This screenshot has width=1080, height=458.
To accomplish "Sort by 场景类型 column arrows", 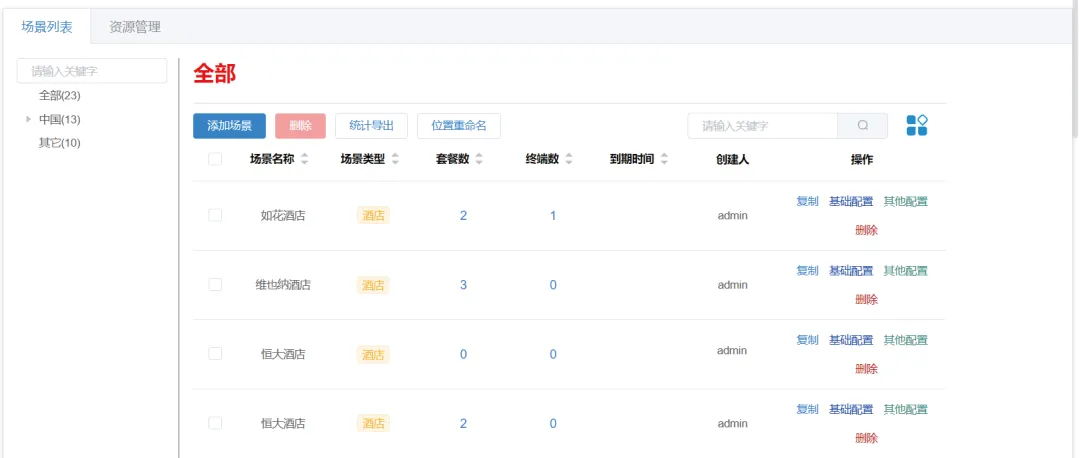I will (395, 160).
